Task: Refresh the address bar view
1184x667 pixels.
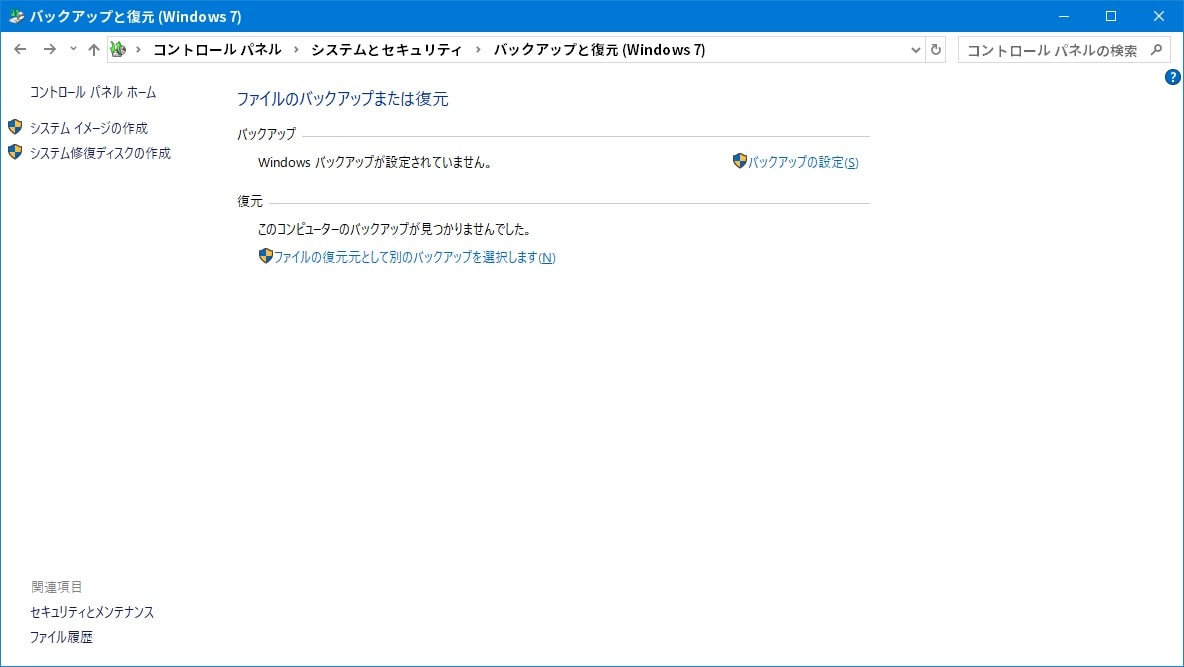Action: (936, 50)
